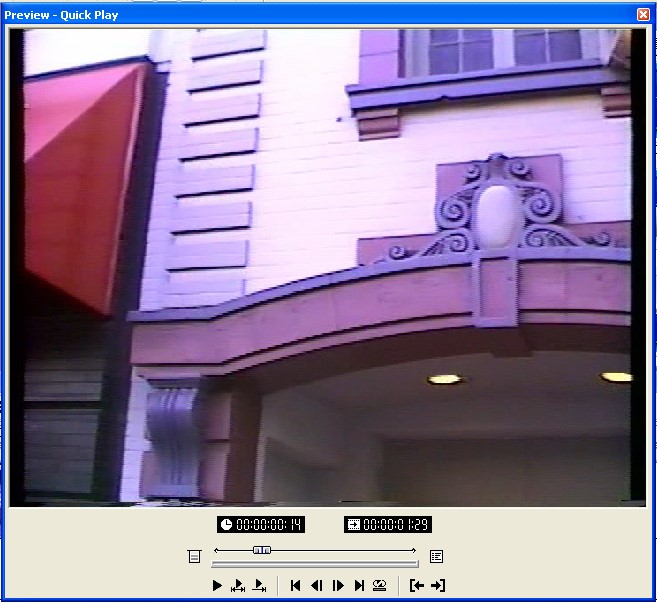Viewport: 657px width, 603px height.
Task: Click the clock icon in timecode box
Action: [x=226, y=525]
